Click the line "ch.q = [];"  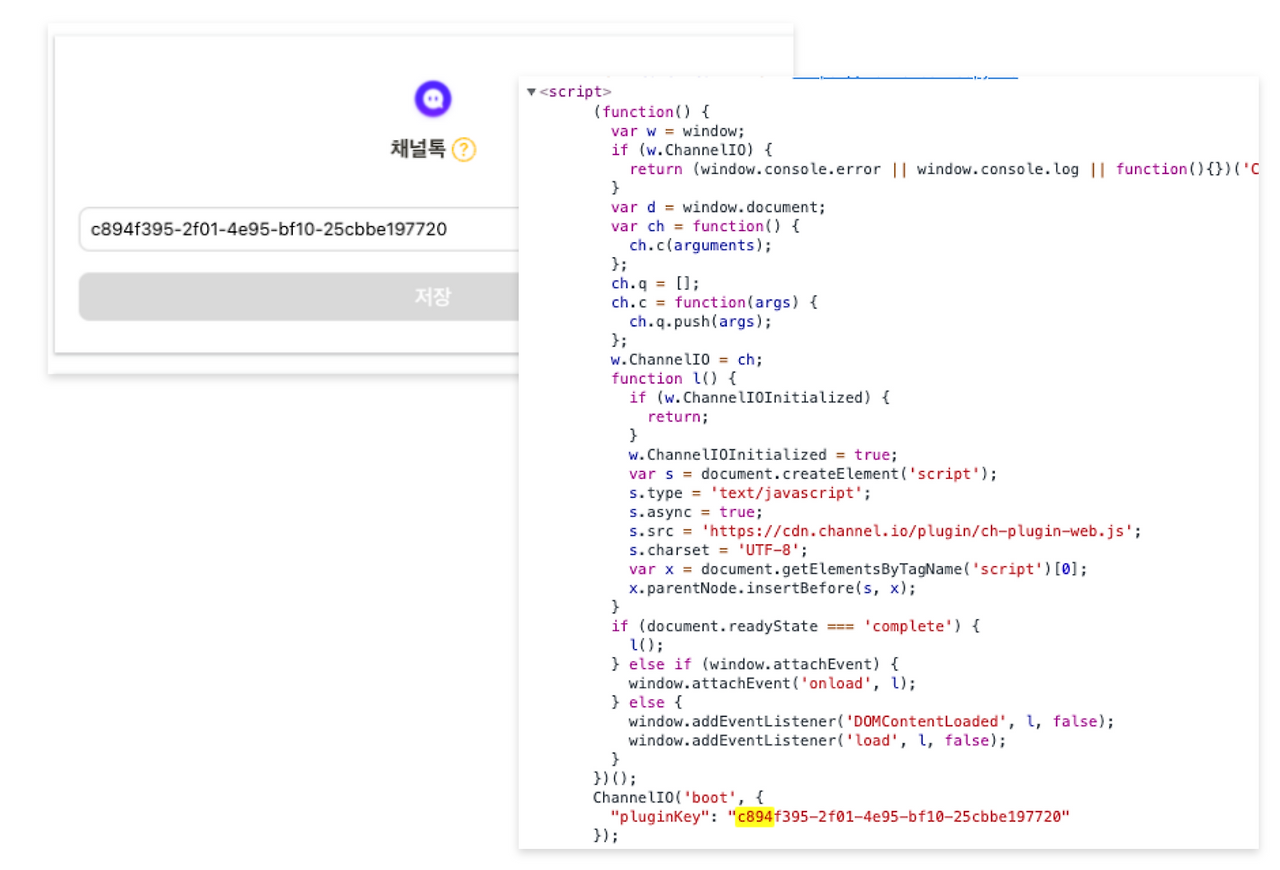(x=656, y=283)
